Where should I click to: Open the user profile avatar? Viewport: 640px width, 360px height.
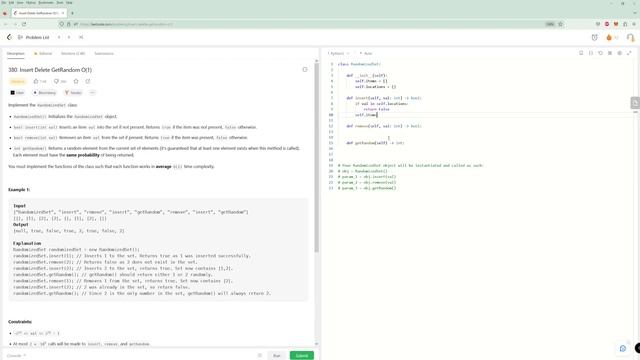pyautogui.click(x=631, y=38)
